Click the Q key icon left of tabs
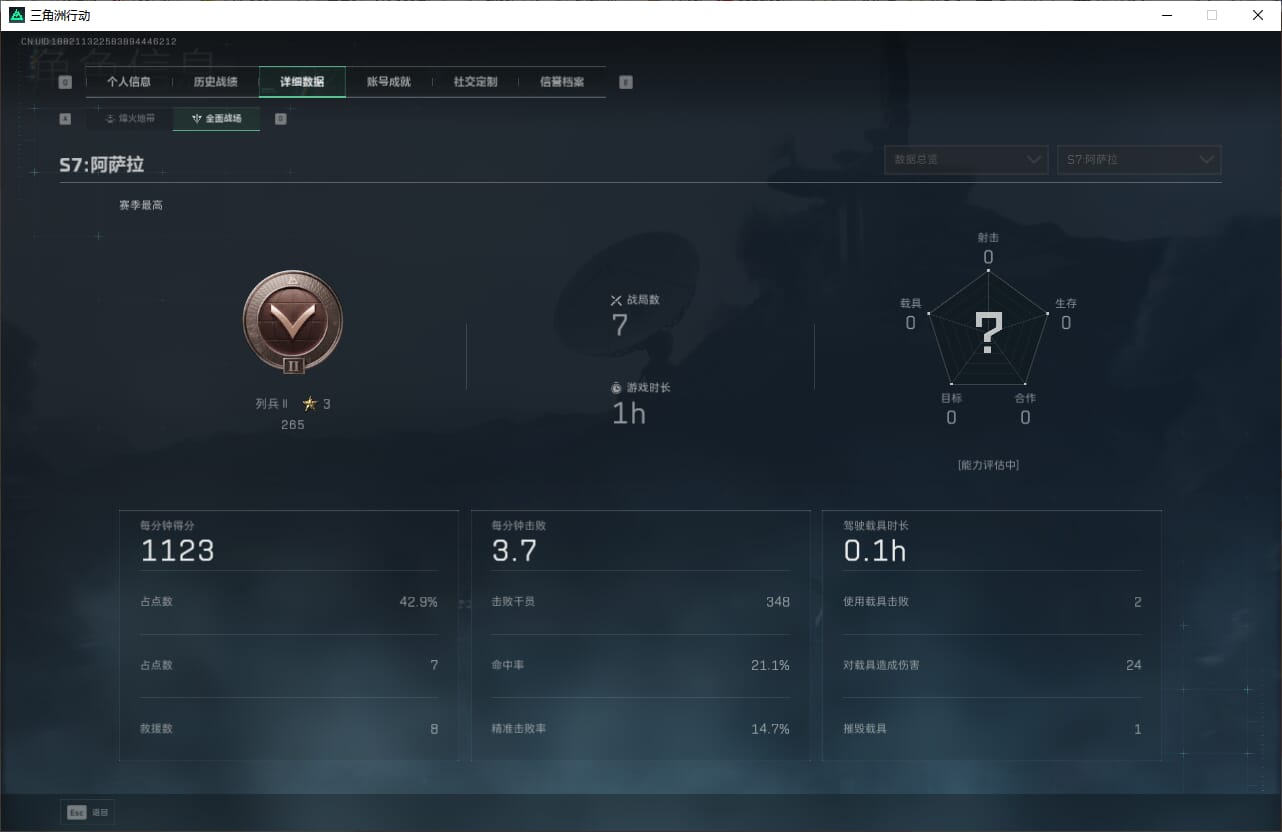Image resolution: width=1282 pixels, height=832 pixels. (65, 82)
